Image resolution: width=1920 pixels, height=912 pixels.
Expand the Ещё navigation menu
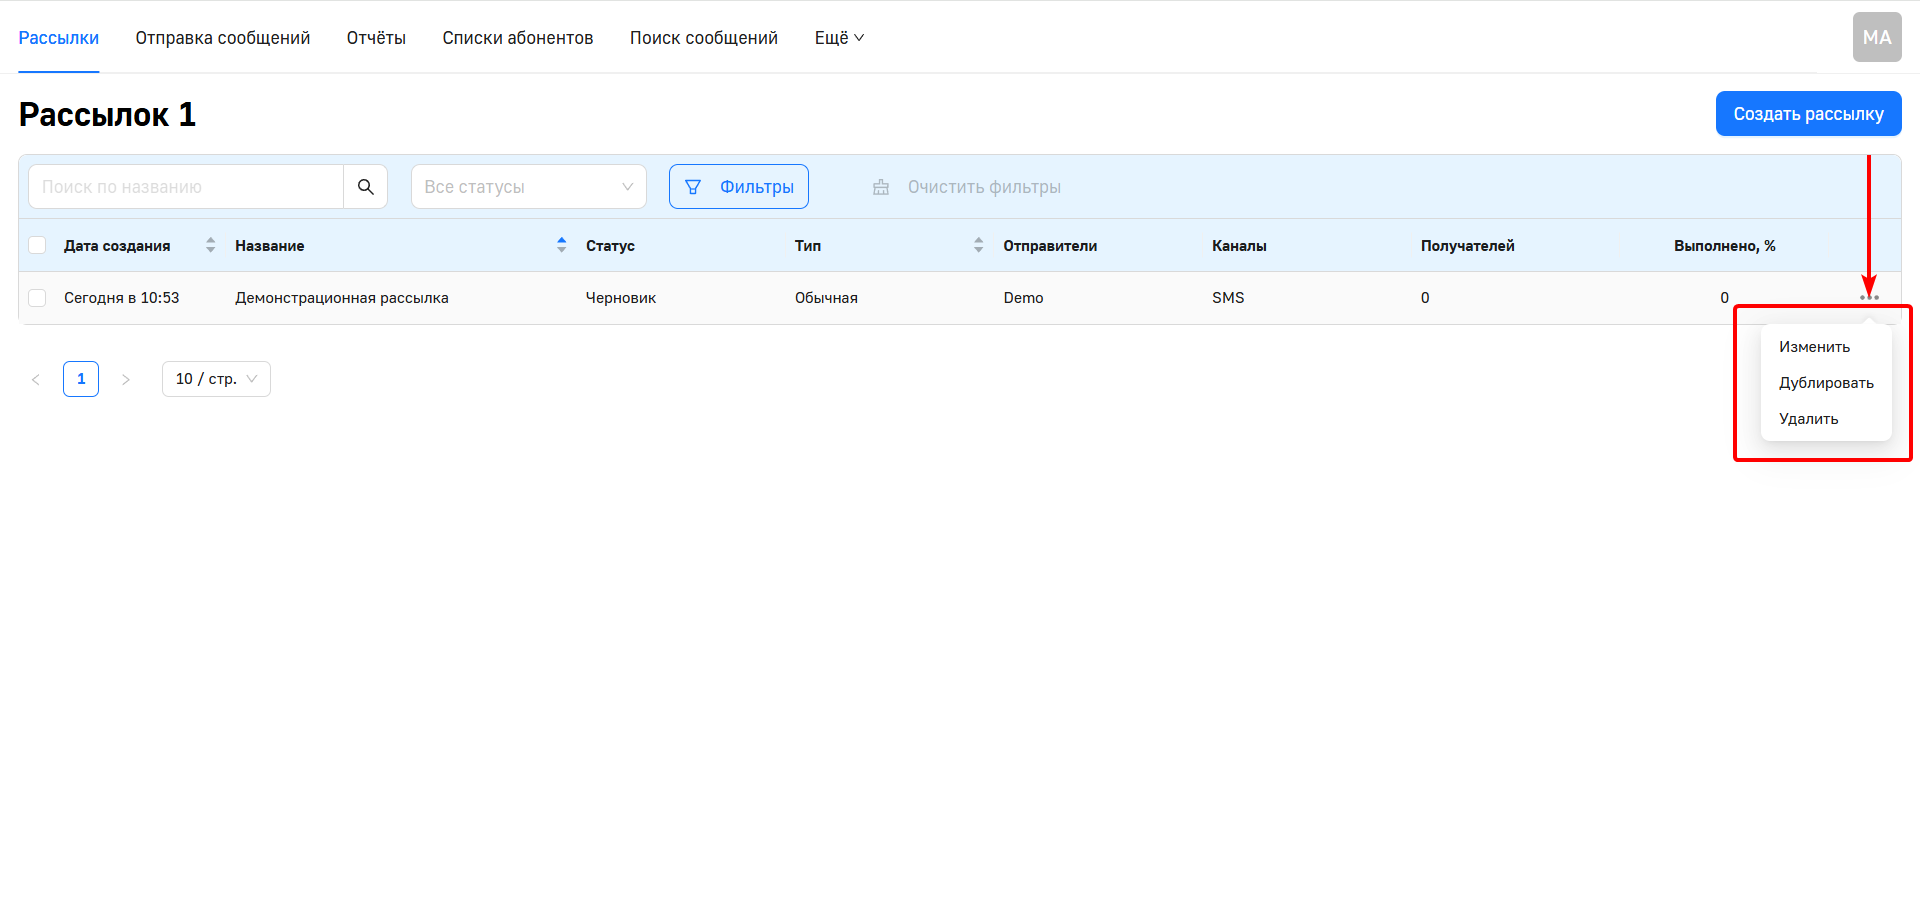point(838,38)
